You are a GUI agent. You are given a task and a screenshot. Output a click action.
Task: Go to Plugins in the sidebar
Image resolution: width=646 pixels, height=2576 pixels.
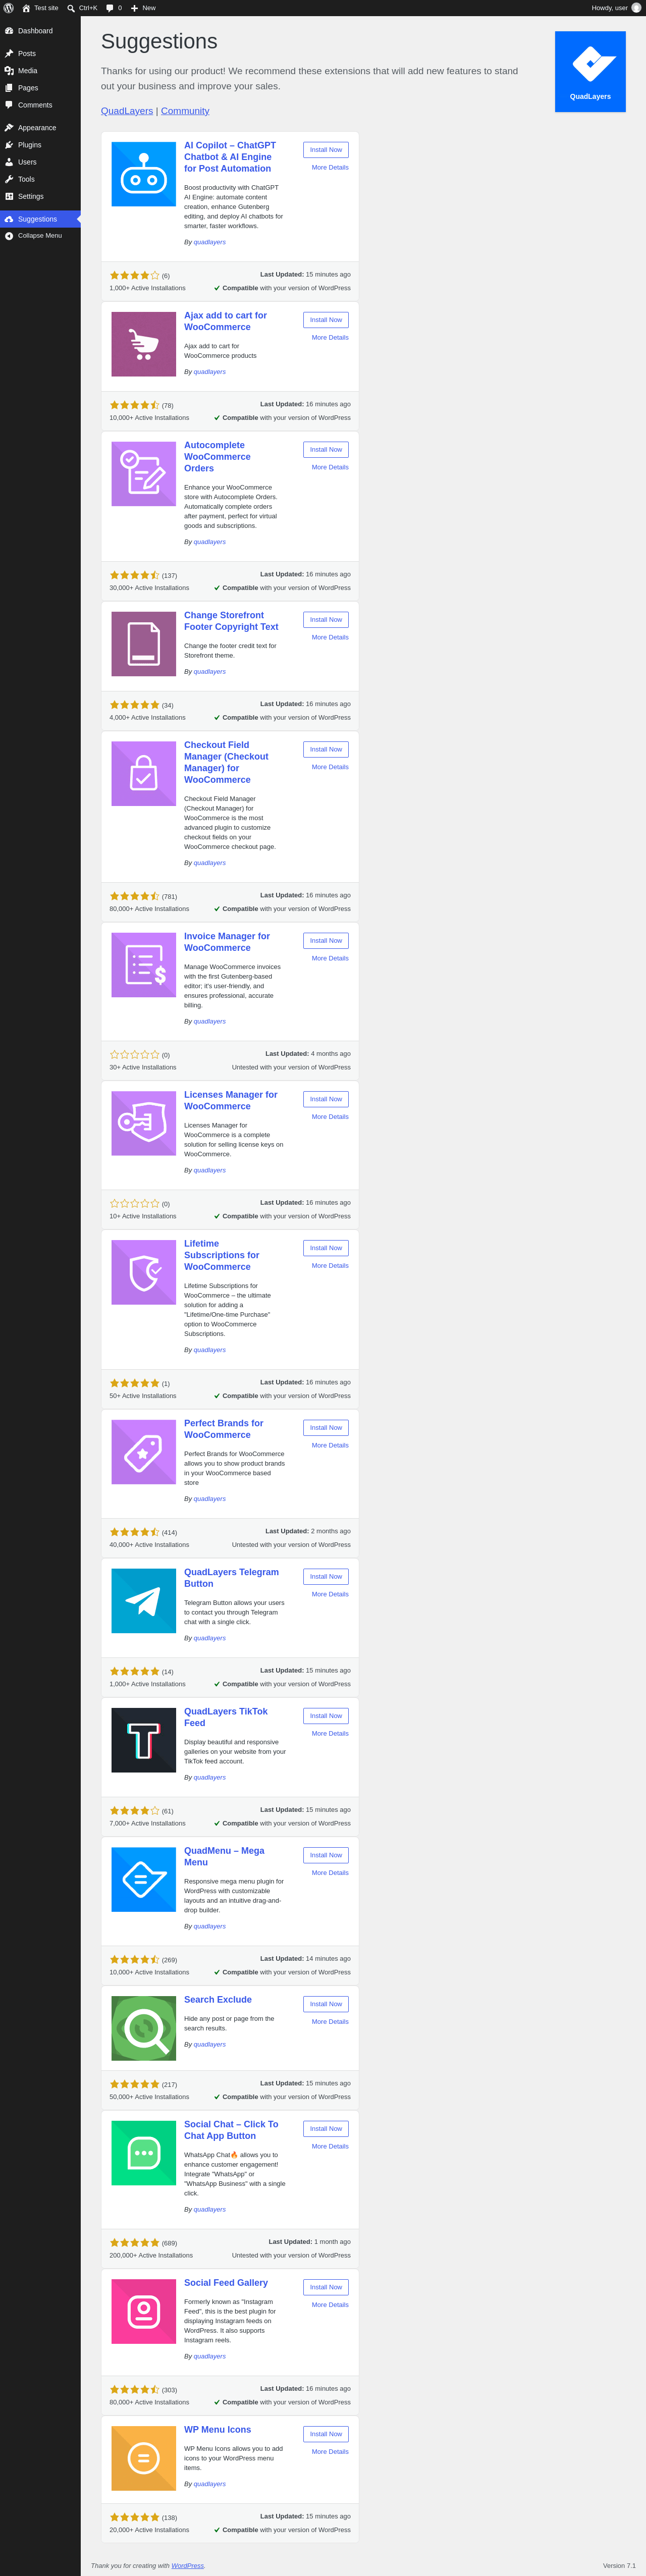40,145
